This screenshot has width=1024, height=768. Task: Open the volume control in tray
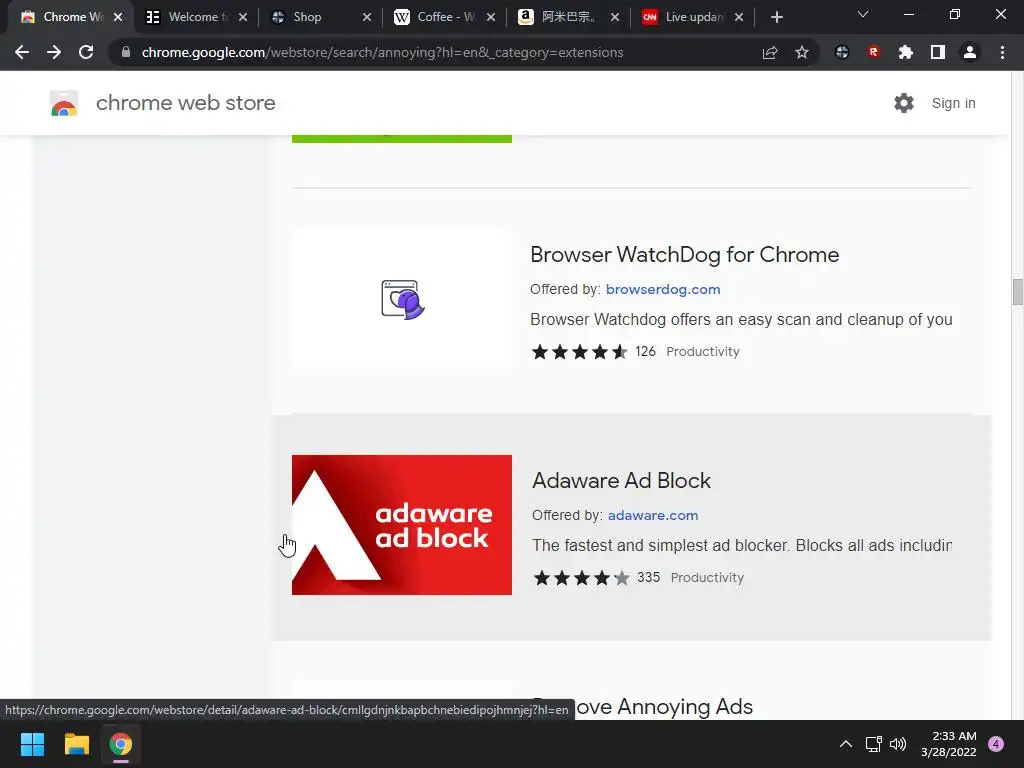898,744
